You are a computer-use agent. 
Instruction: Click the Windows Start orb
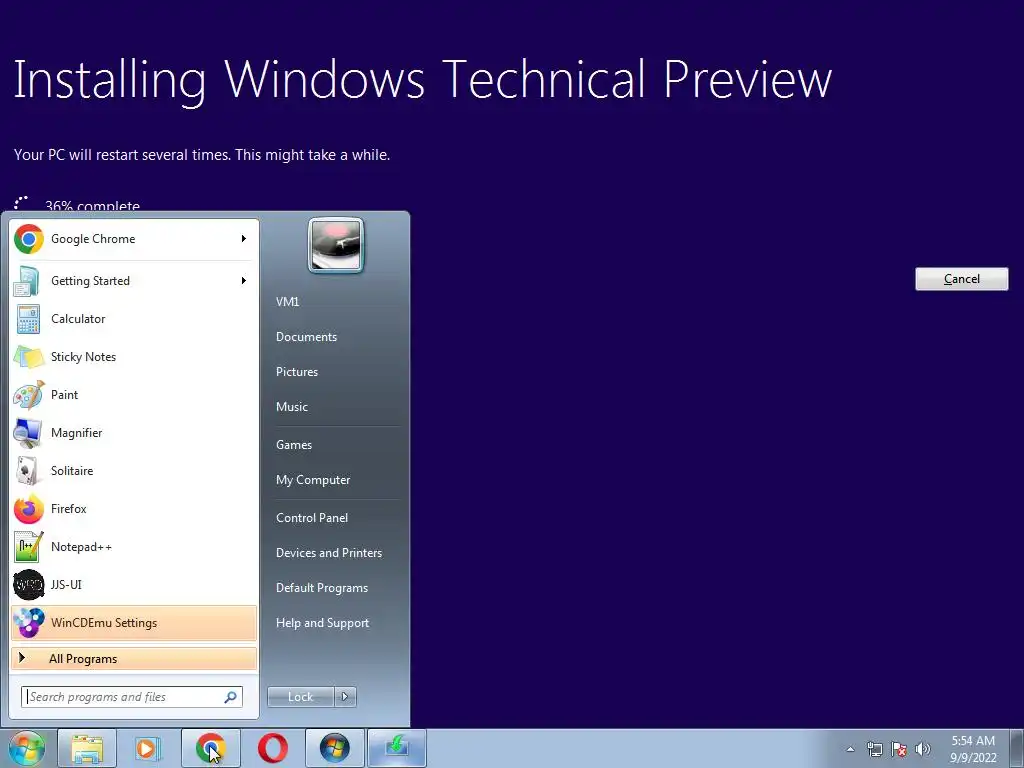pyautogui.click(x=27, y=748)
